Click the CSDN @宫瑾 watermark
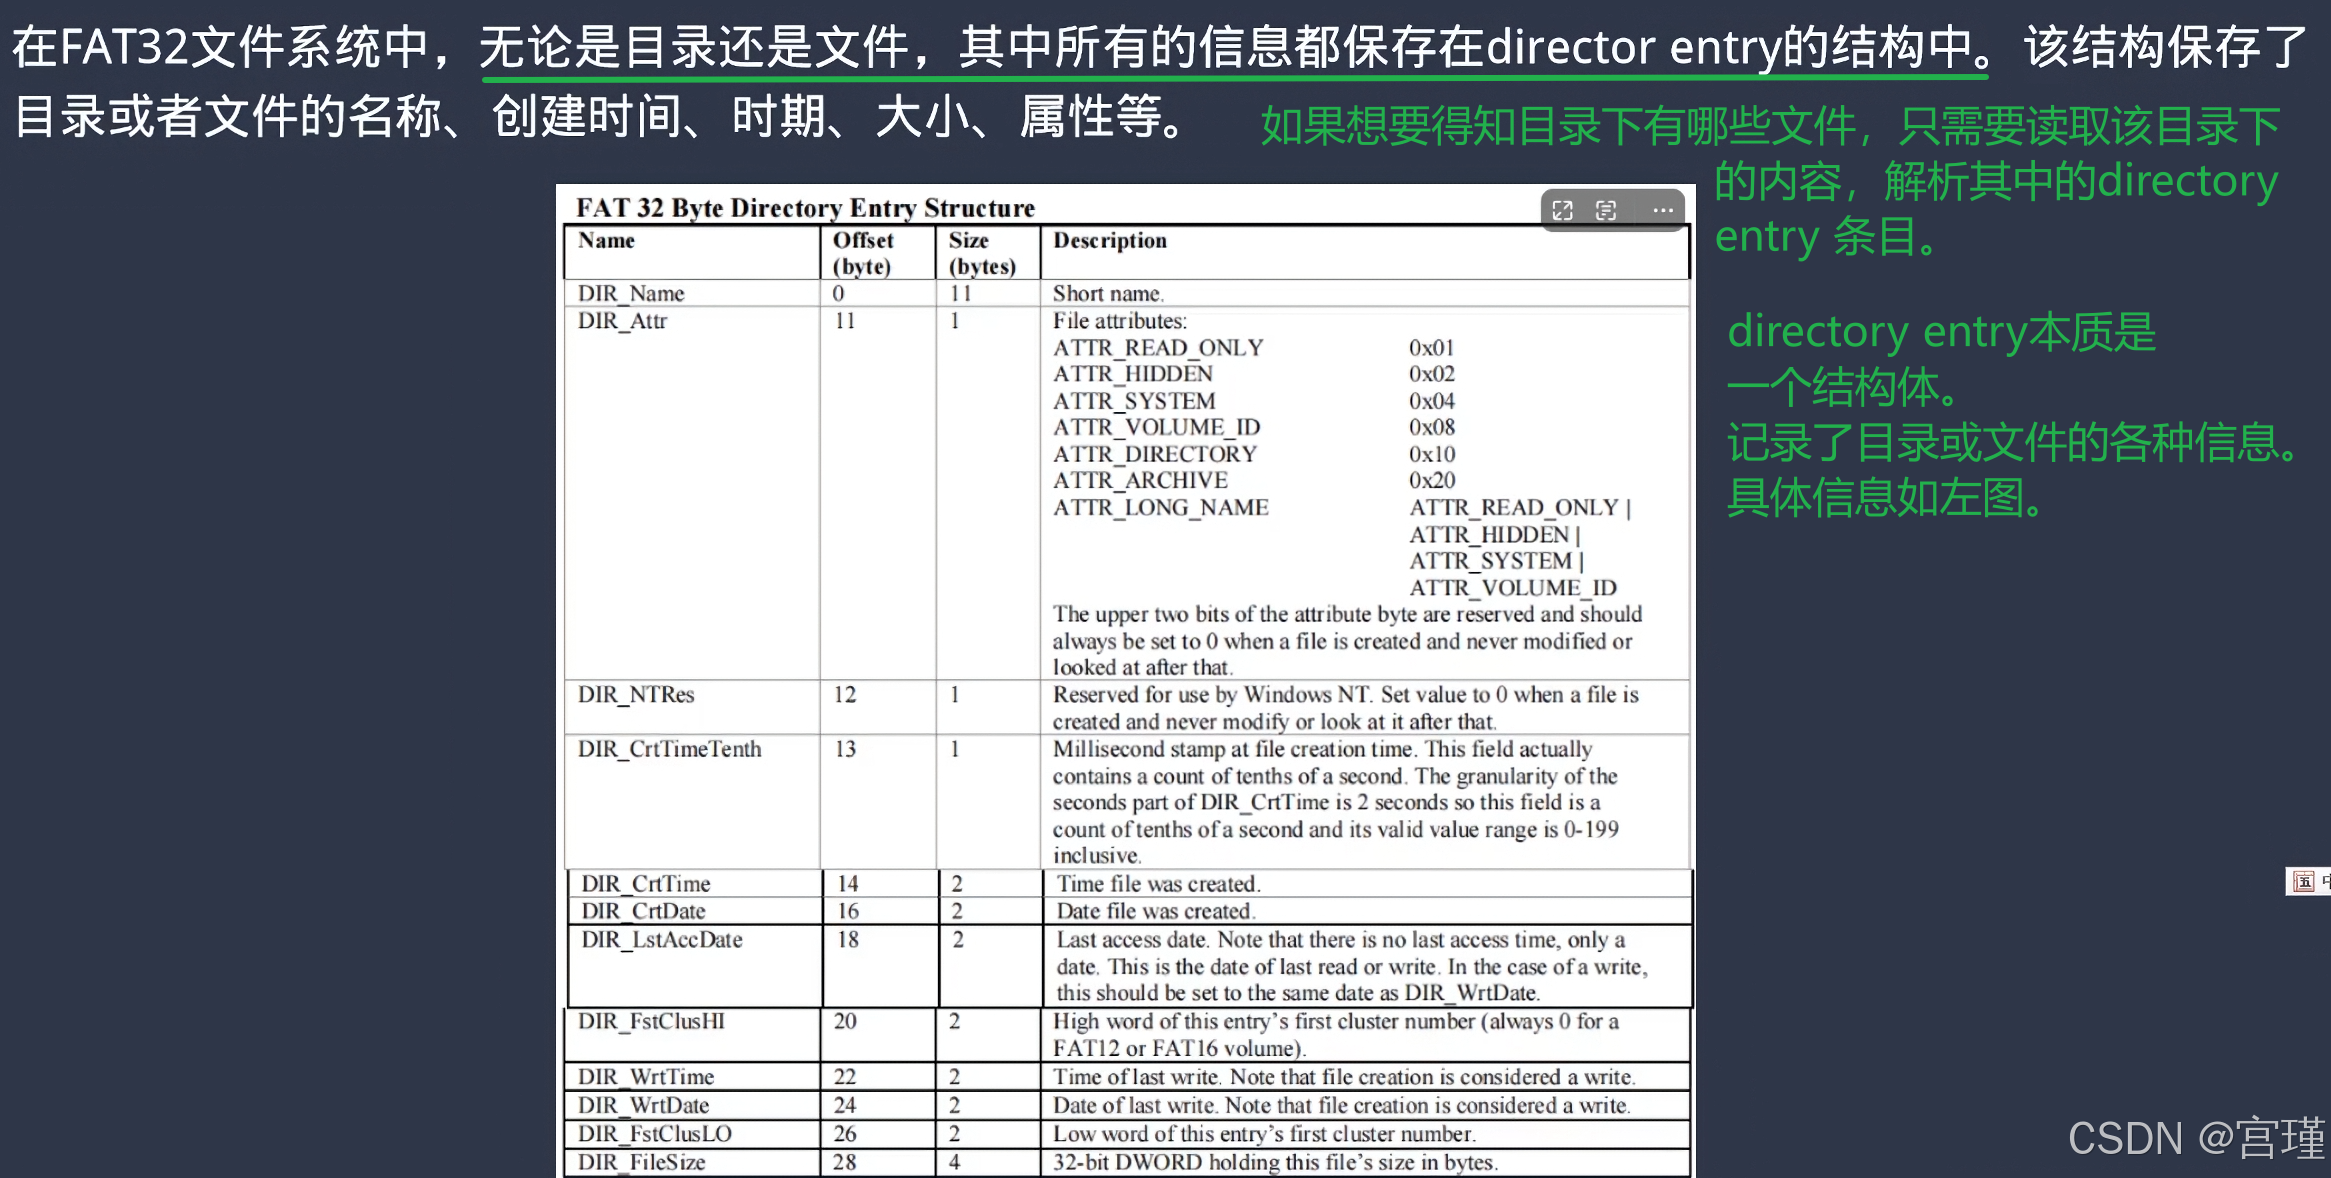The height and width of the screenshot is (1178, 2331). point(2195,1138)
